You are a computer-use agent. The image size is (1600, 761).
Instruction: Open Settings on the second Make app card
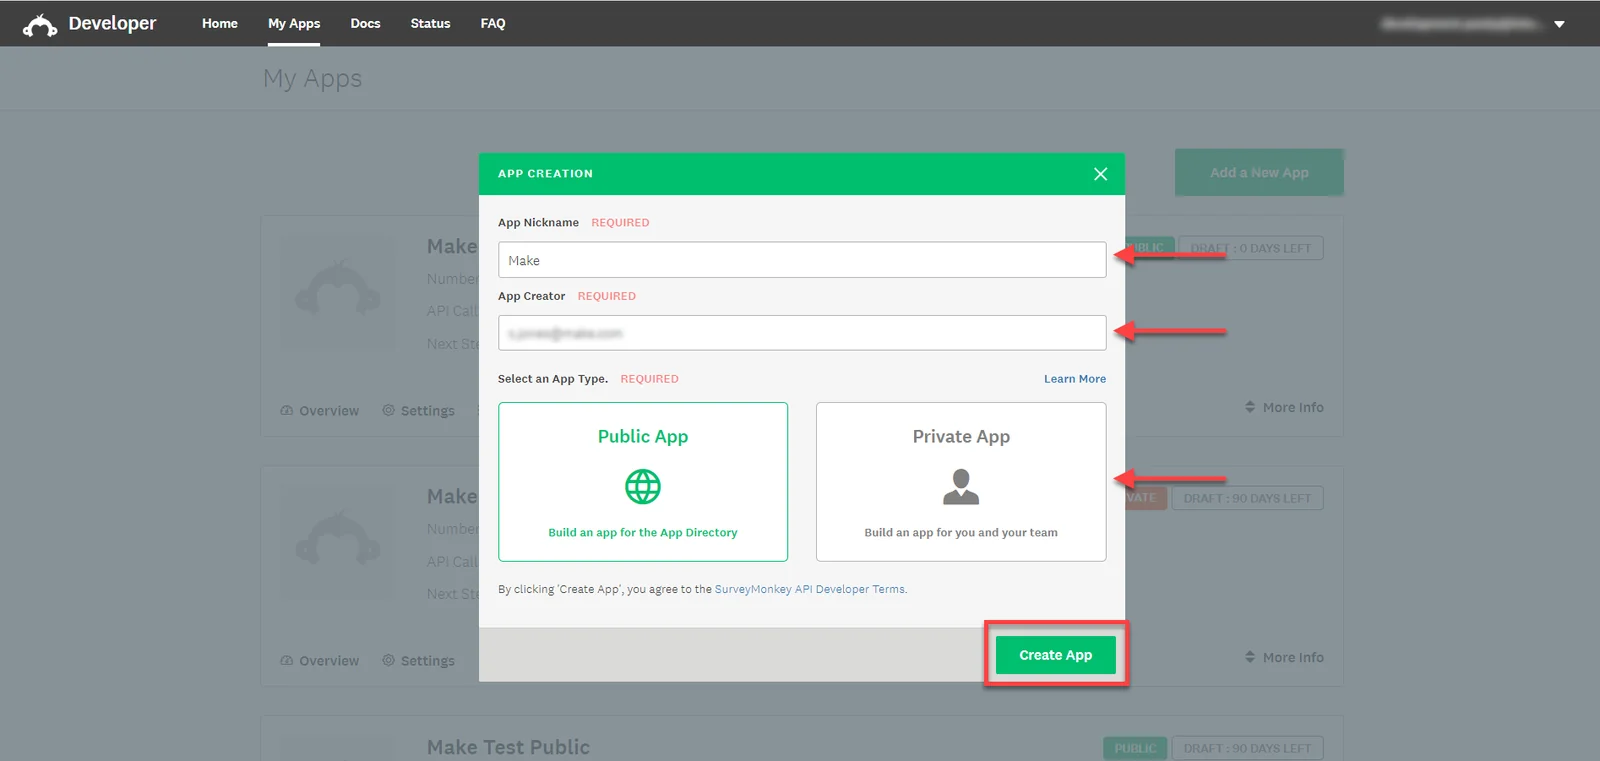click(x=418, y=661)
